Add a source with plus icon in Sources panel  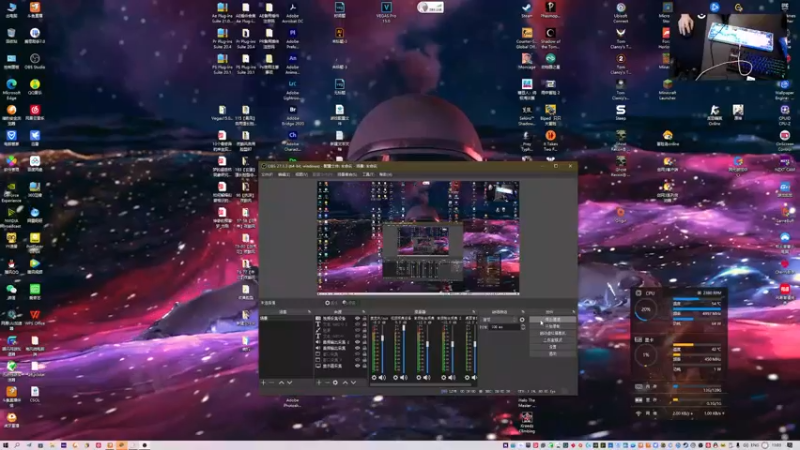point(319,383)
